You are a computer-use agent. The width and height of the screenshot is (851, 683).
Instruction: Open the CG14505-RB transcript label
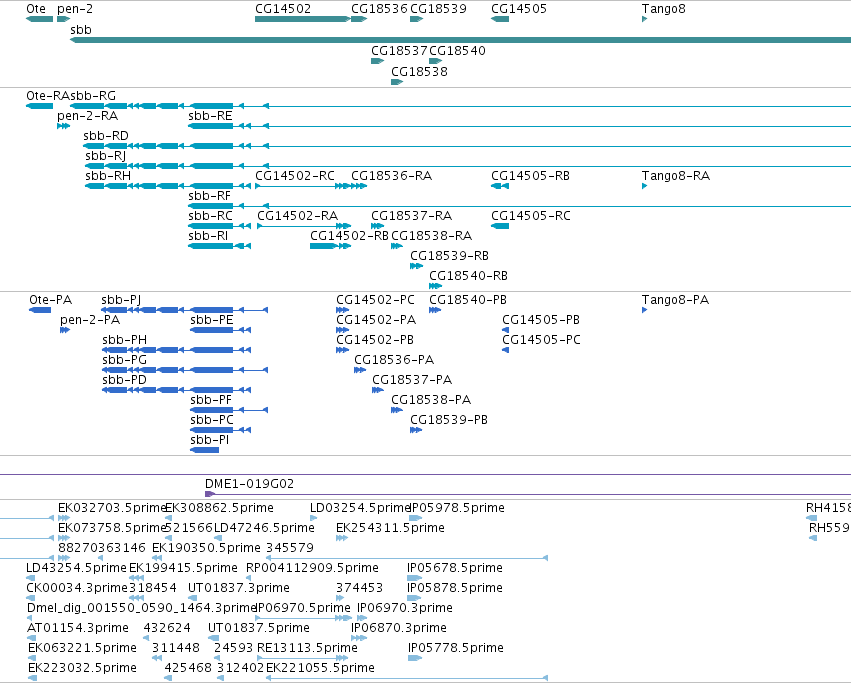pos(530,176)
